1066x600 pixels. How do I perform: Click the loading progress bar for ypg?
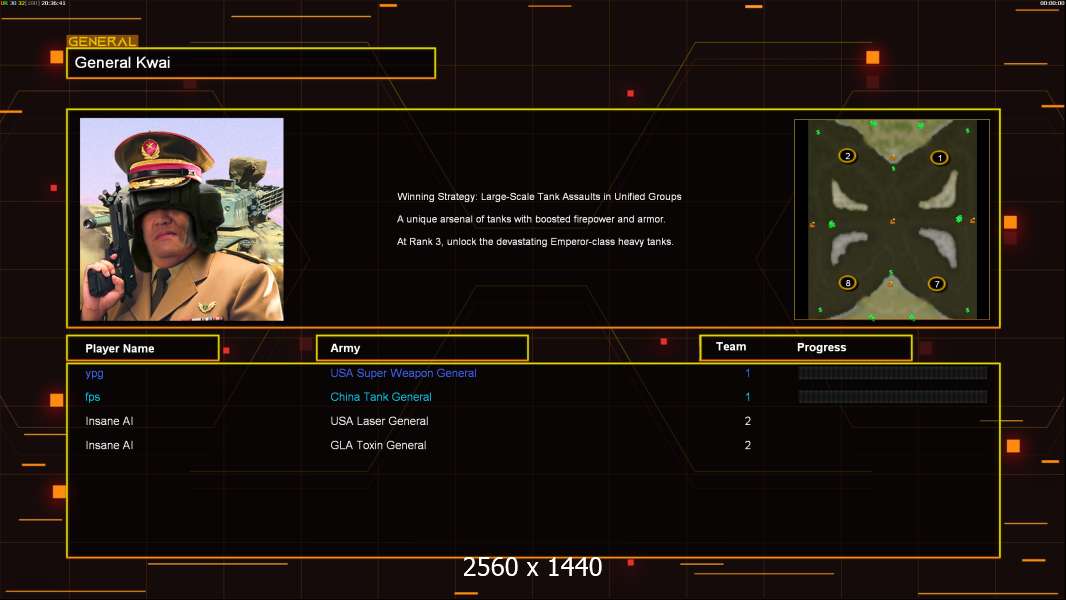click(x=893, y=372)
